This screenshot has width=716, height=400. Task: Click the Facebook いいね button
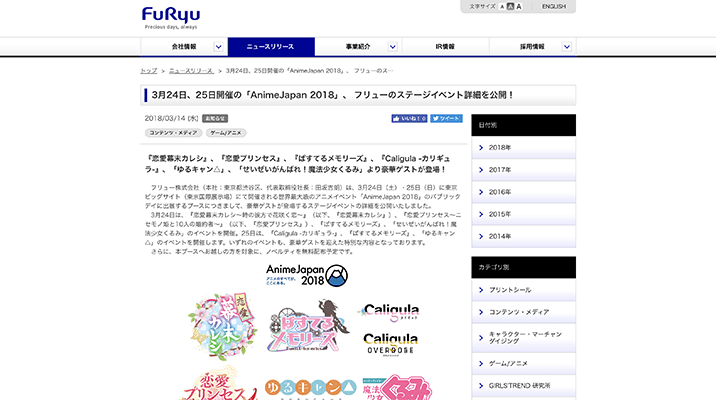click(409, 118)
